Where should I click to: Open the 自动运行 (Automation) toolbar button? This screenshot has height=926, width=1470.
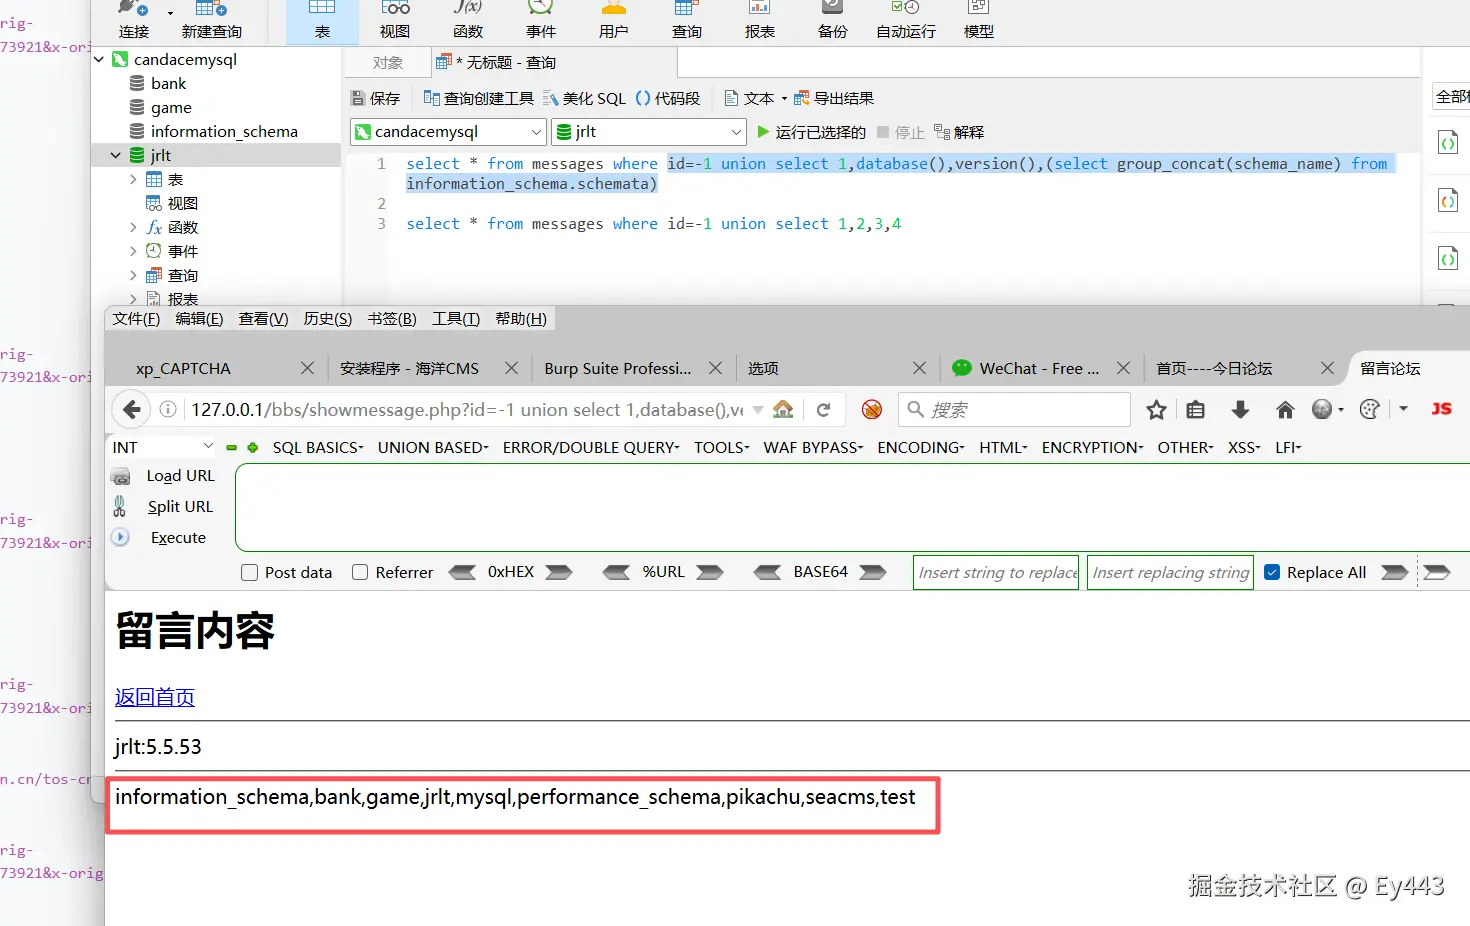(x=906, y=21)
